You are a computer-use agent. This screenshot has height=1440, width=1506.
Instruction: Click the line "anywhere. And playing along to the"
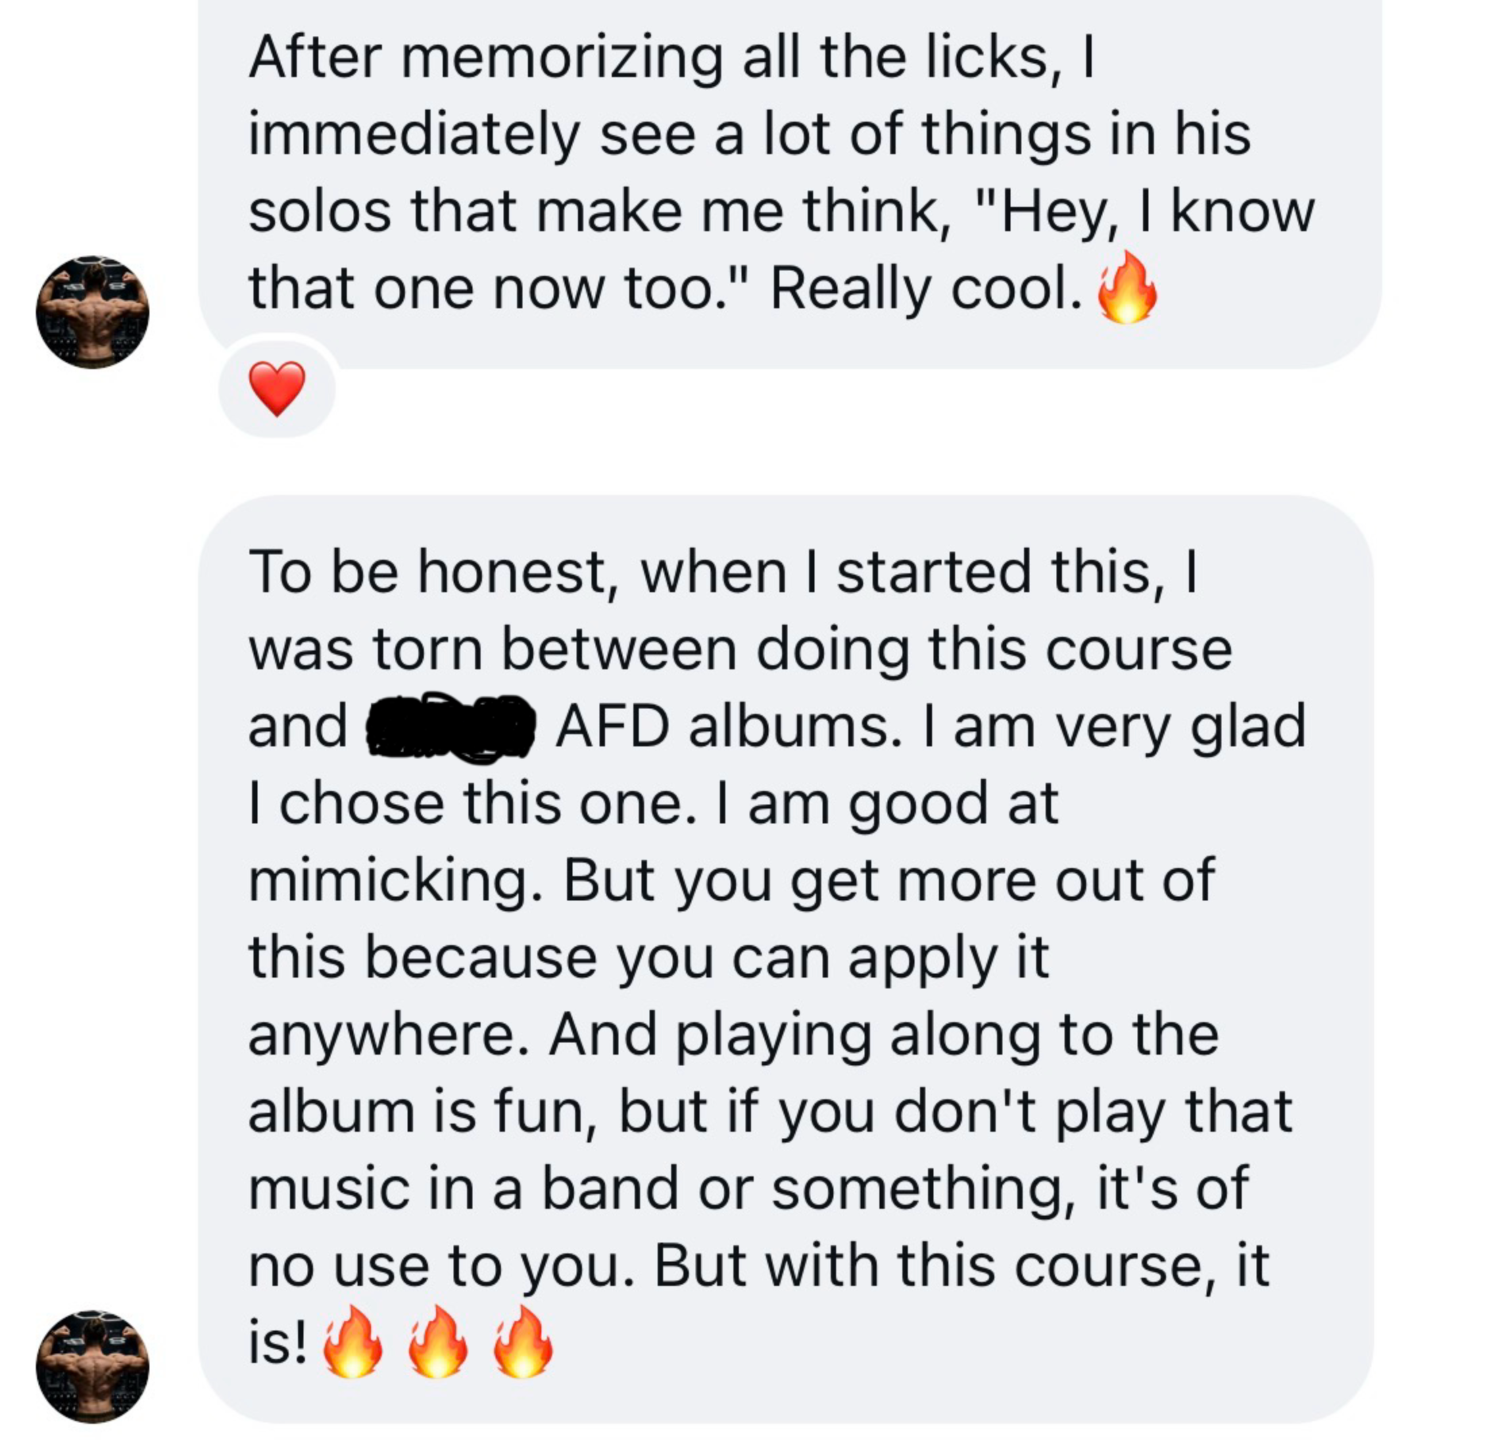(733, 1035)
